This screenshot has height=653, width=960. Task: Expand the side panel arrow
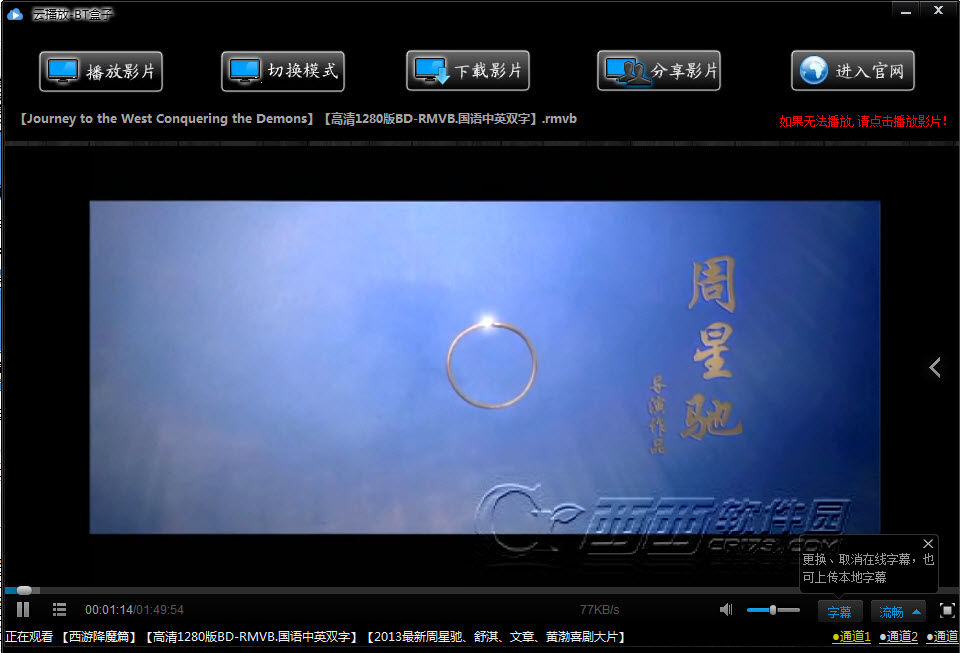pos(935,367)
